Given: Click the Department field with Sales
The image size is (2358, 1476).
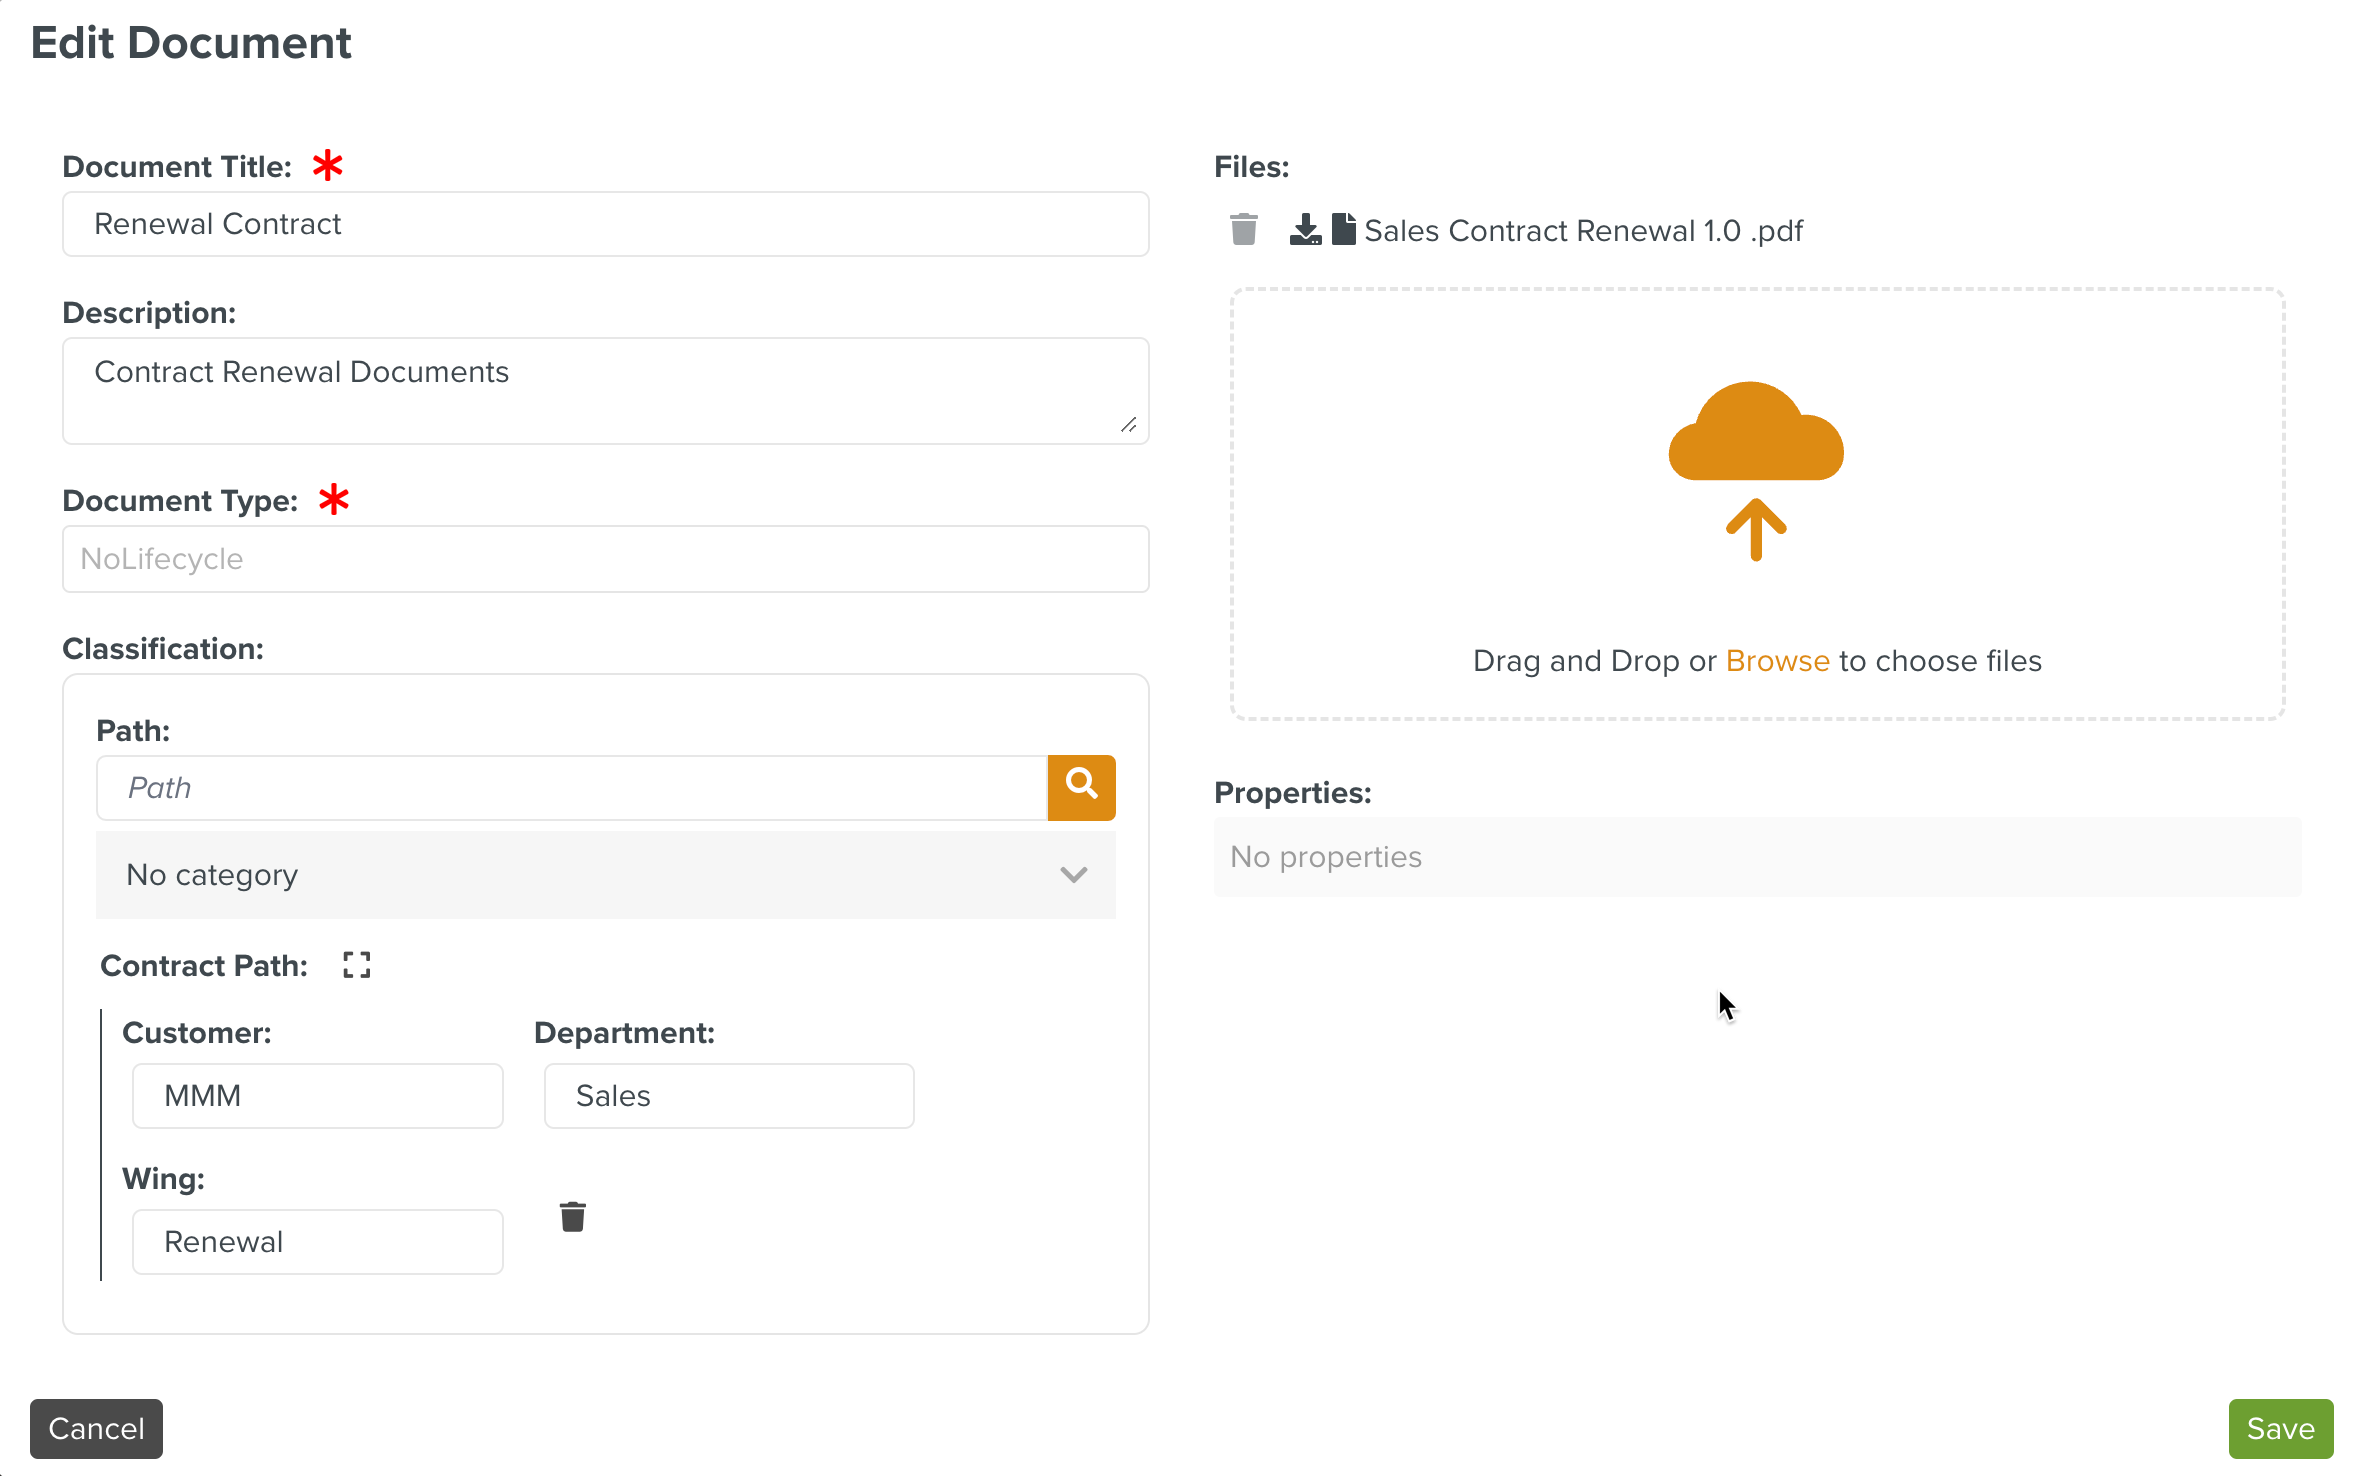Looking at the screenshot, I should tap(728, 1096).
